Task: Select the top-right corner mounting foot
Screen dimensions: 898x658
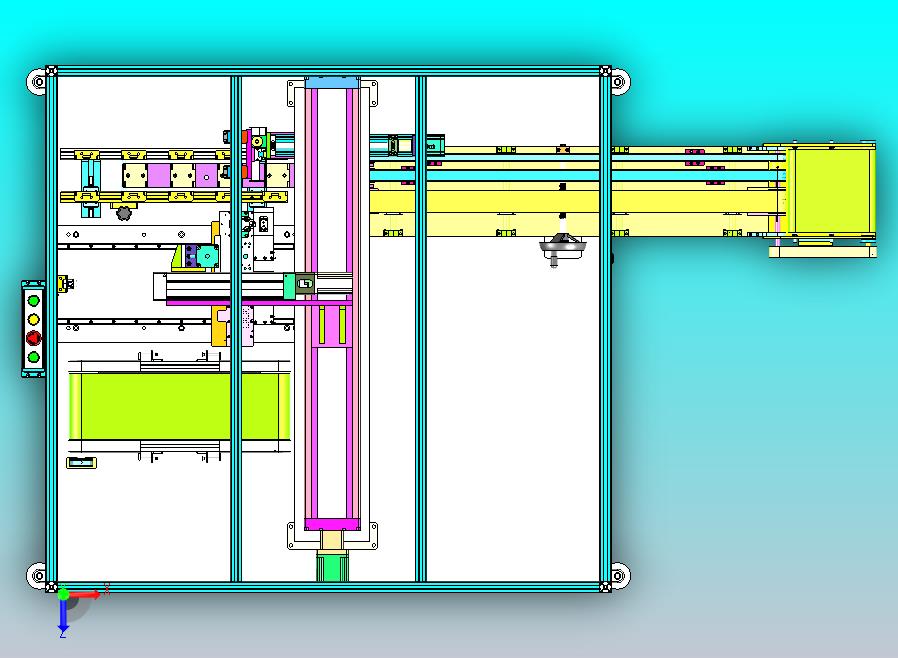Action: click(620, 82)
